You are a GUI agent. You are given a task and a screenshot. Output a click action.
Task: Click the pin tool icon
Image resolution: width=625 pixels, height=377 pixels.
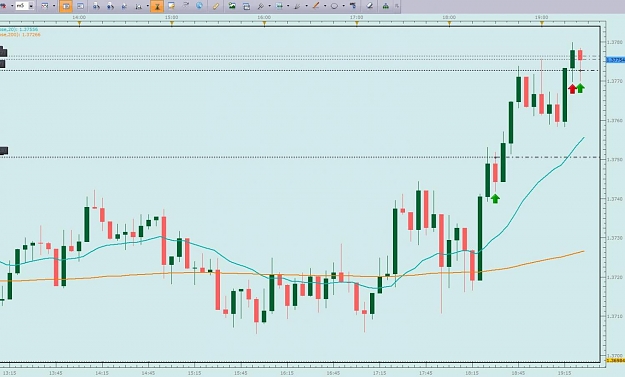tap(261, 6)
